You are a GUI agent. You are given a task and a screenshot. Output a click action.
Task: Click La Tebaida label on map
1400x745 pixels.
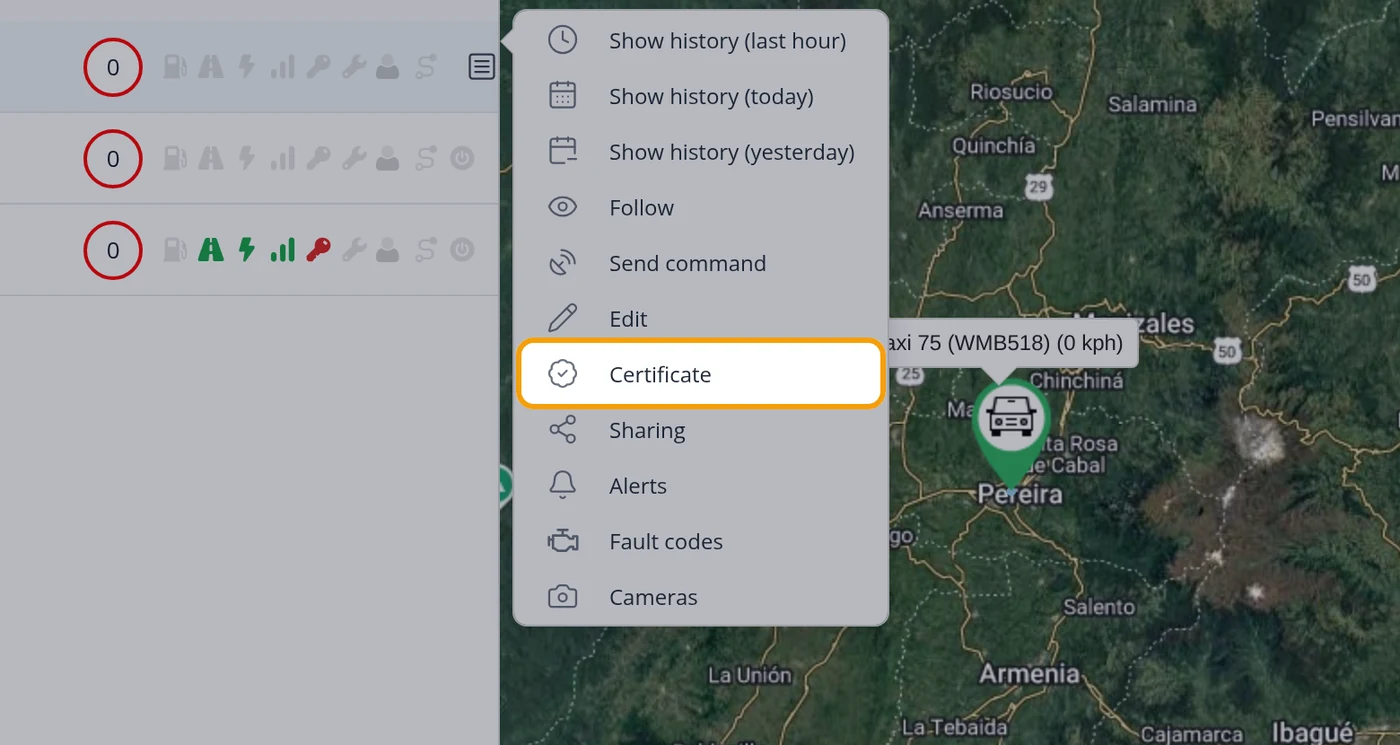click(954, 727)
